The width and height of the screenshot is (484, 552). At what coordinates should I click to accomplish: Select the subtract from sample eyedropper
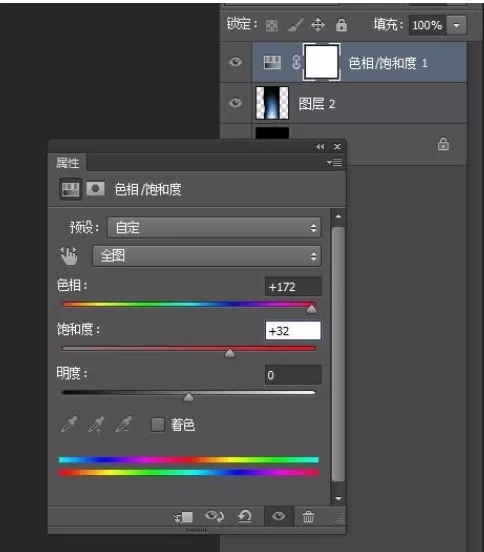coord(124,424)
